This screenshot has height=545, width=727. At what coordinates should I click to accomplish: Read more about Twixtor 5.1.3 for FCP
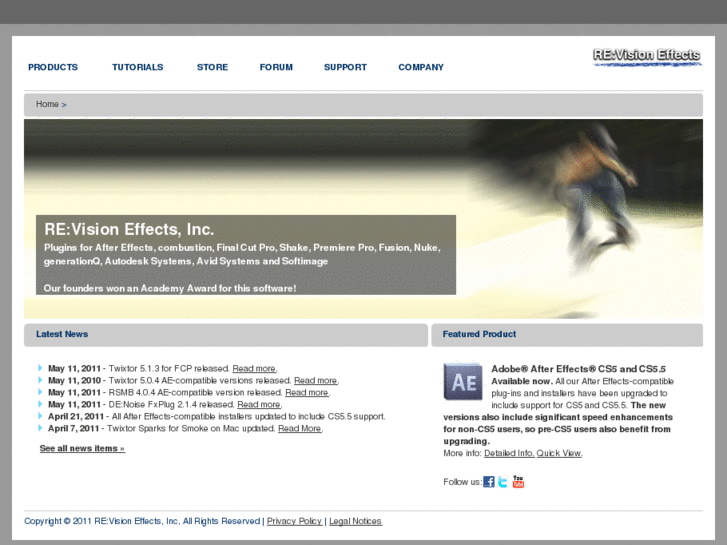(254, 368)
